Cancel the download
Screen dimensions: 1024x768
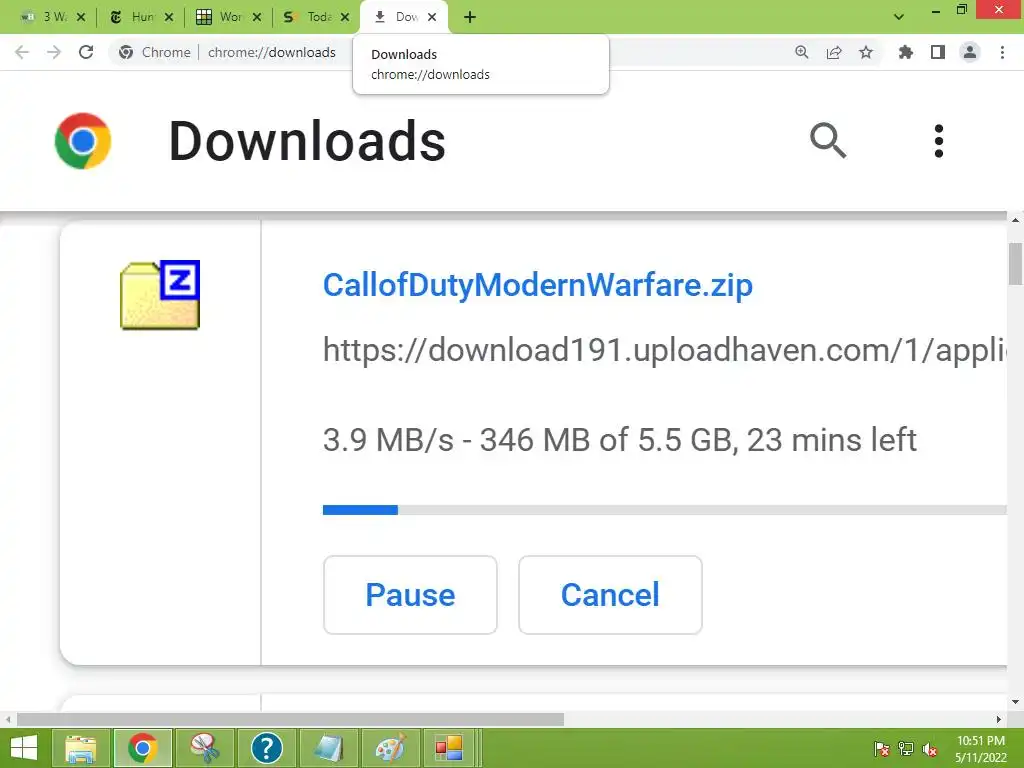click(x=610, y=595)
